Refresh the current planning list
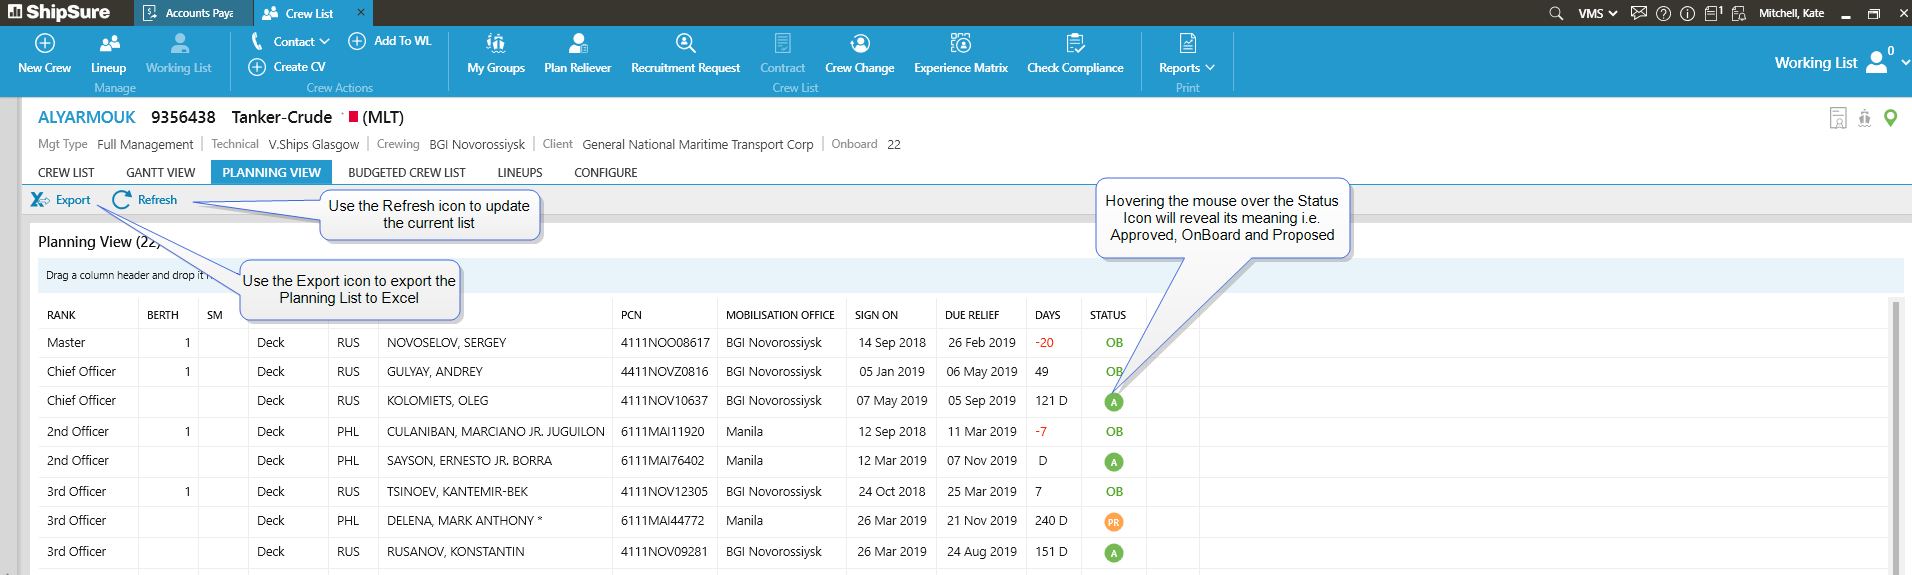Viewport: 1912px width, 575px height. pos(145,200)
